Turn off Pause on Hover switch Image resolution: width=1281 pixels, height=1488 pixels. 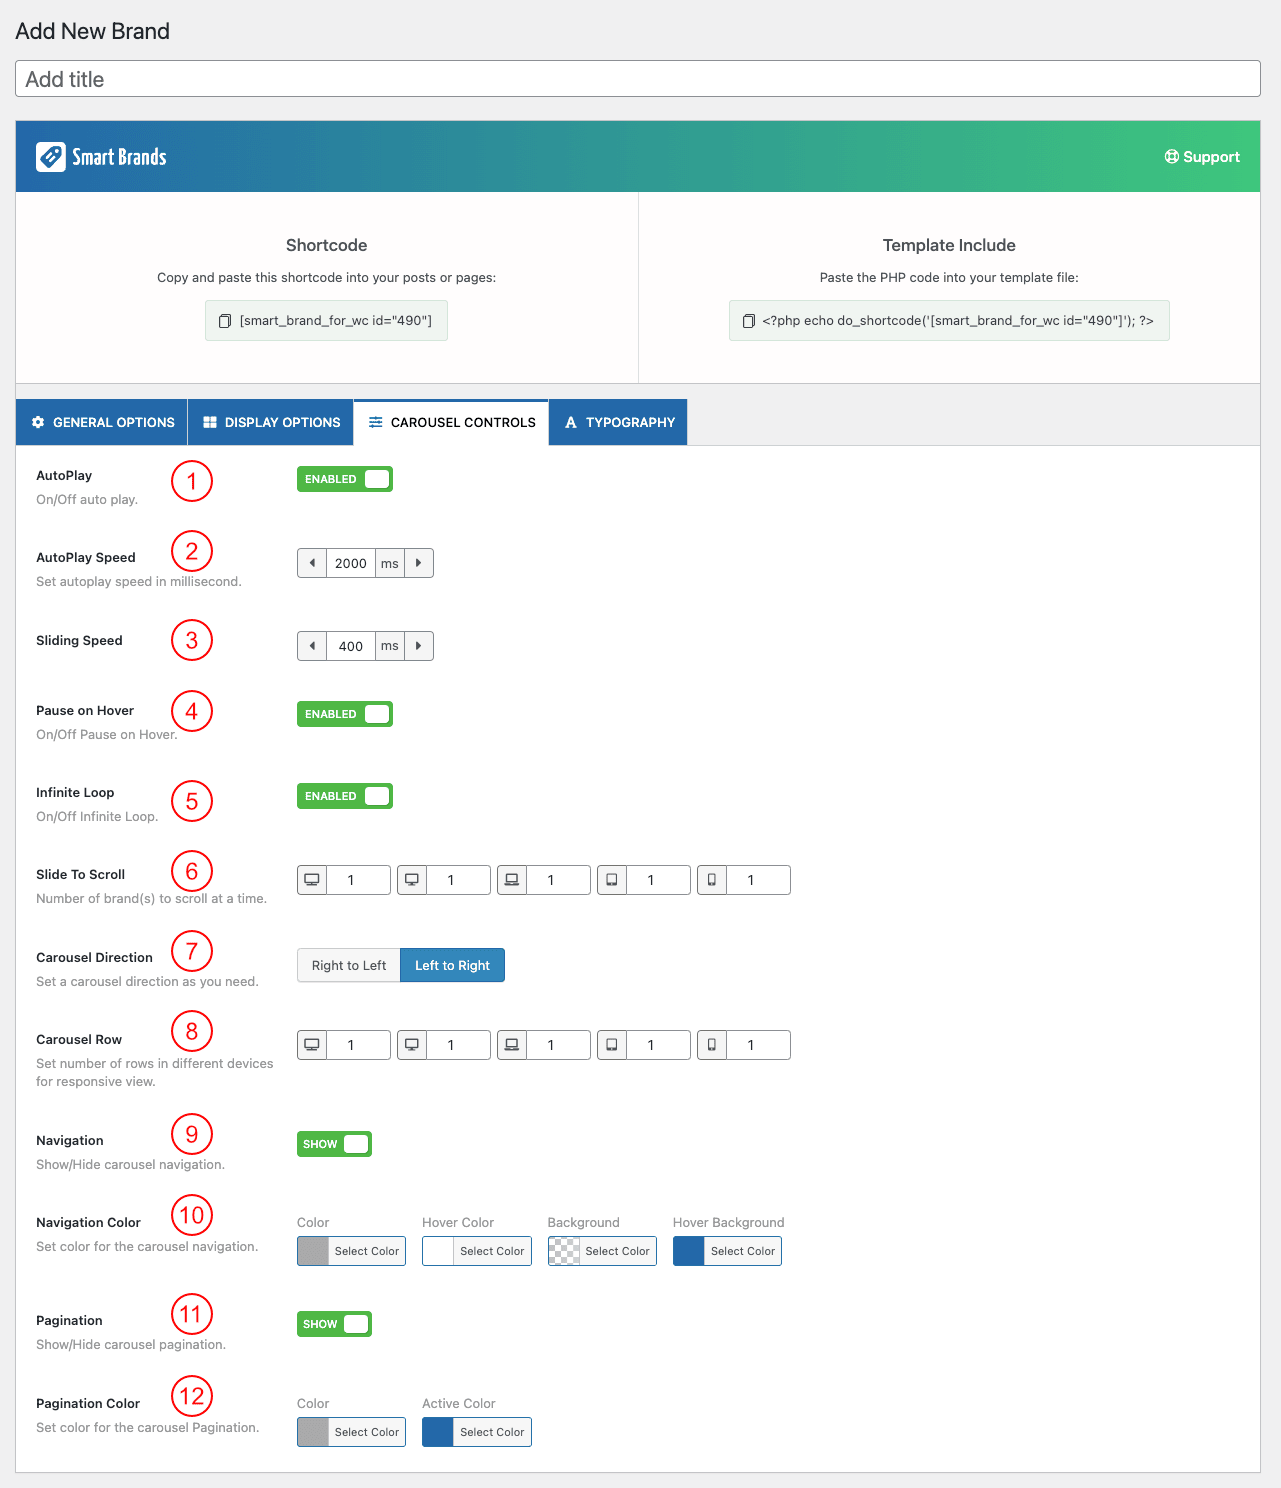[x=345, y=714]
